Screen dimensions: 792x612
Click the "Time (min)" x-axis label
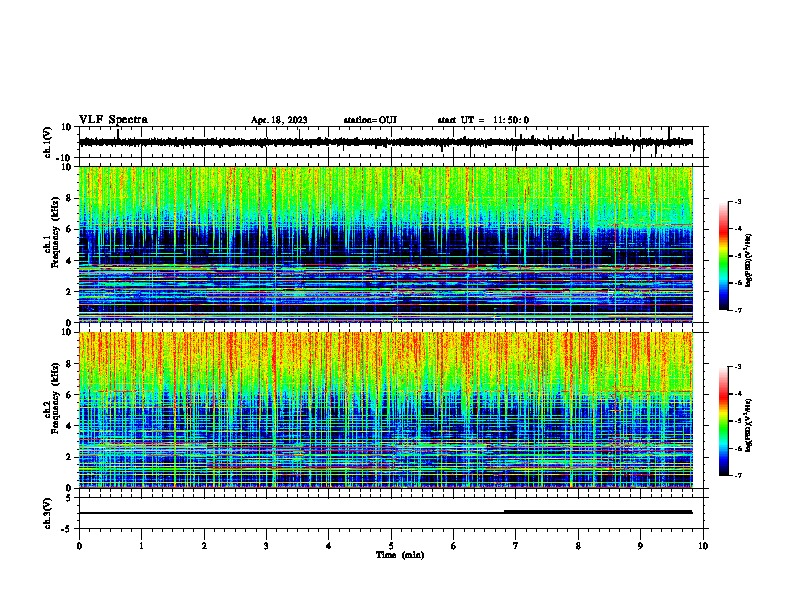click(400, 555)
